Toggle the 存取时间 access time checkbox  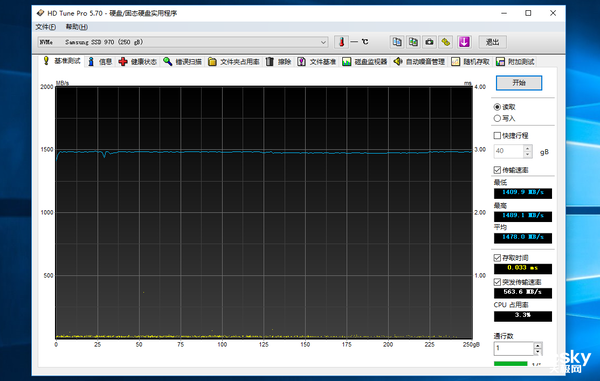point(497,257)
